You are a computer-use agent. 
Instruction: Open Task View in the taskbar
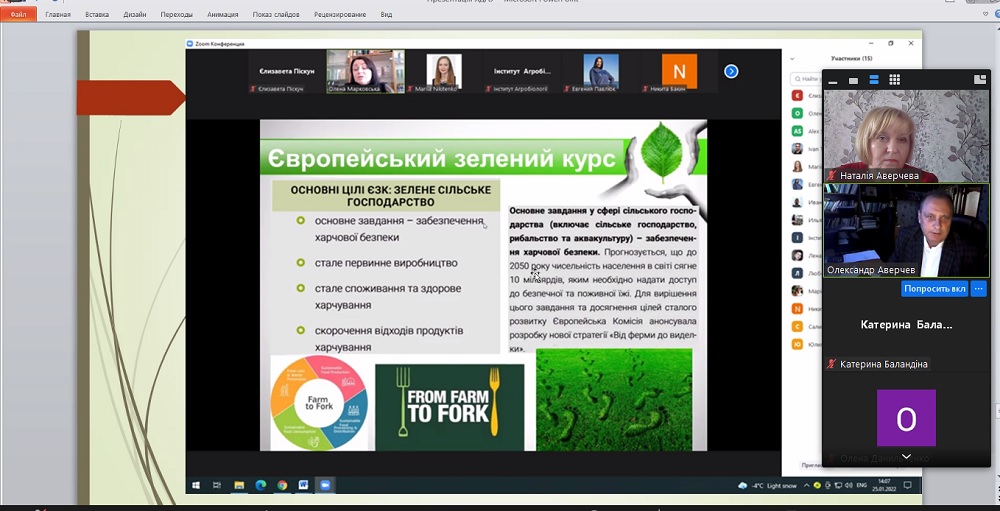pyautogui.click(x=216, y=485)
